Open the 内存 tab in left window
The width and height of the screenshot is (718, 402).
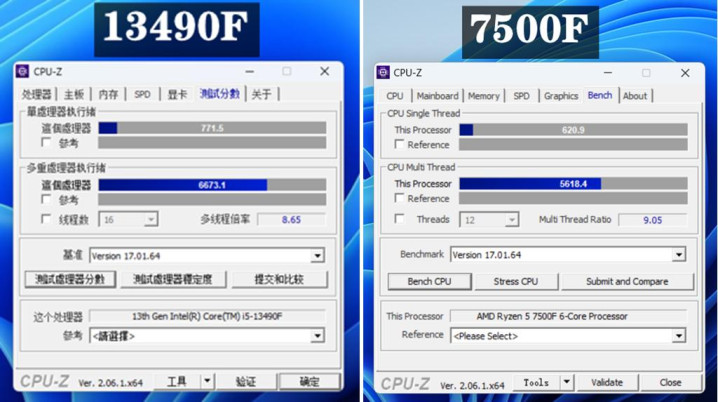(x=109, y=95)
